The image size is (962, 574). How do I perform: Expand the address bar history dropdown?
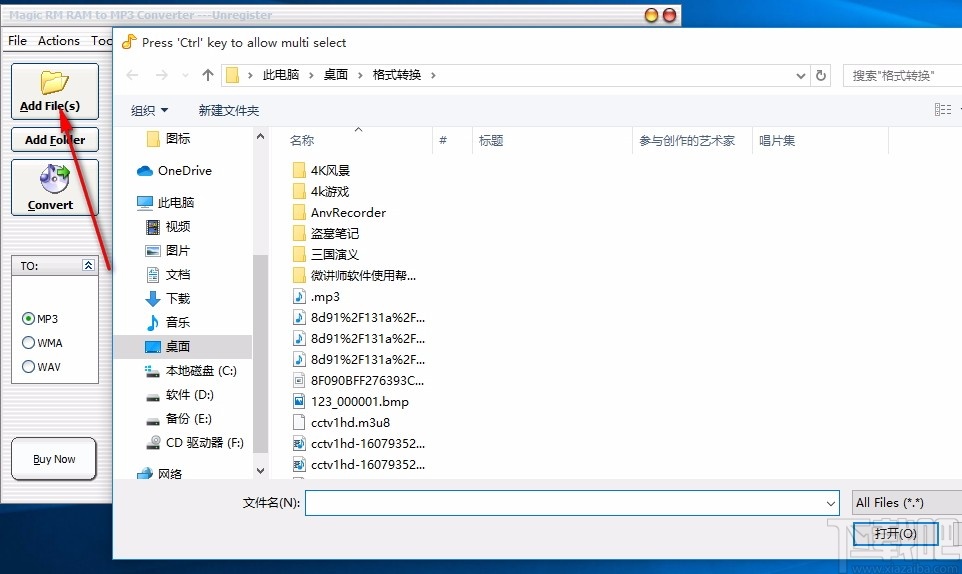point(801,75)
